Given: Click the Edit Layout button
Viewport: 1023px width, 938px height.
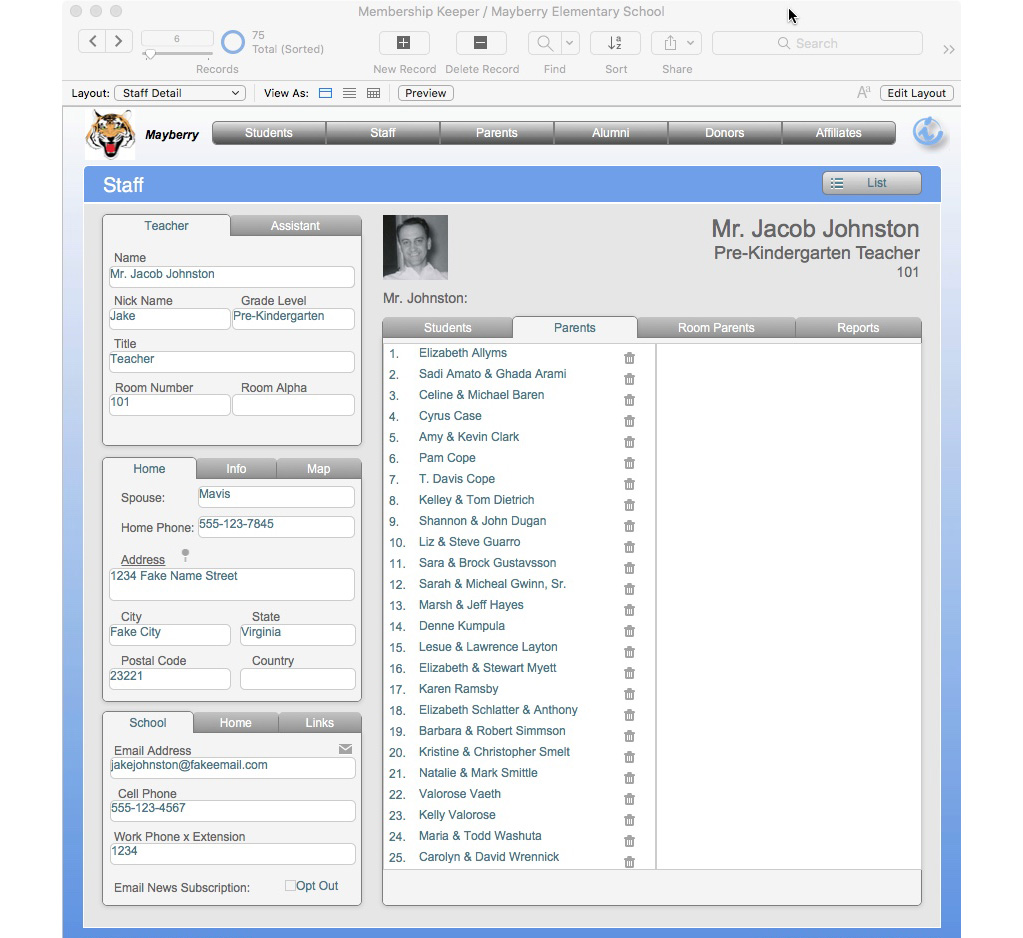Looking at the screenshot, I should tap(916, 93).
